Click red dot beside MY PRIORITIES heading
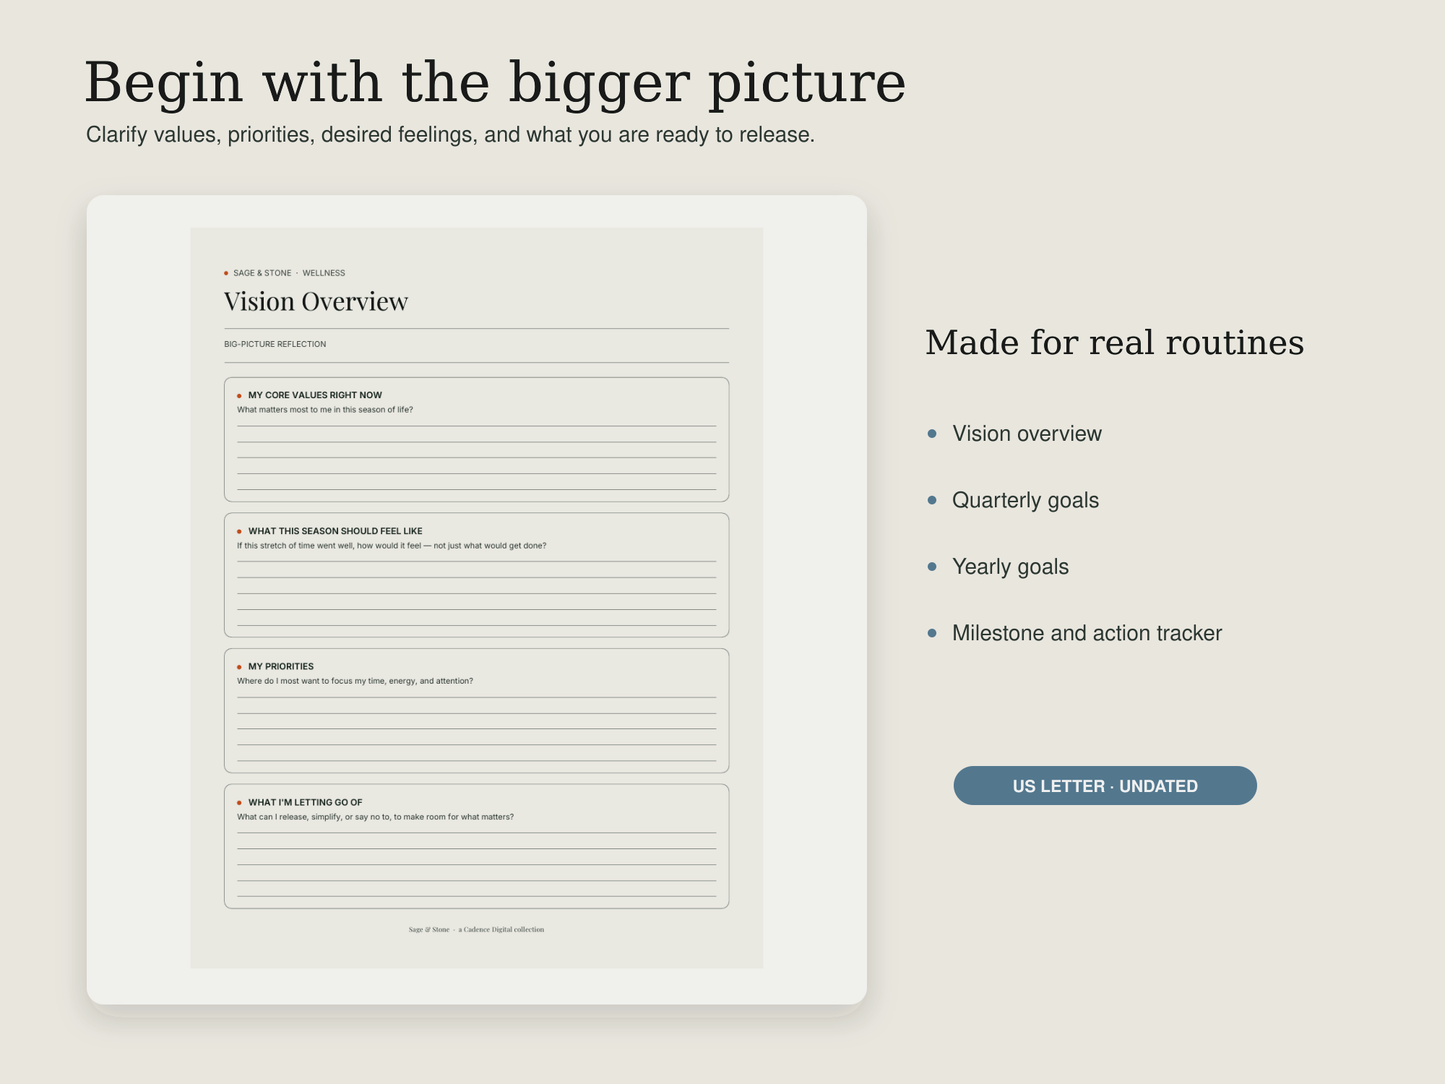This screenshot has height=1084, width=1445. (239, 667)
